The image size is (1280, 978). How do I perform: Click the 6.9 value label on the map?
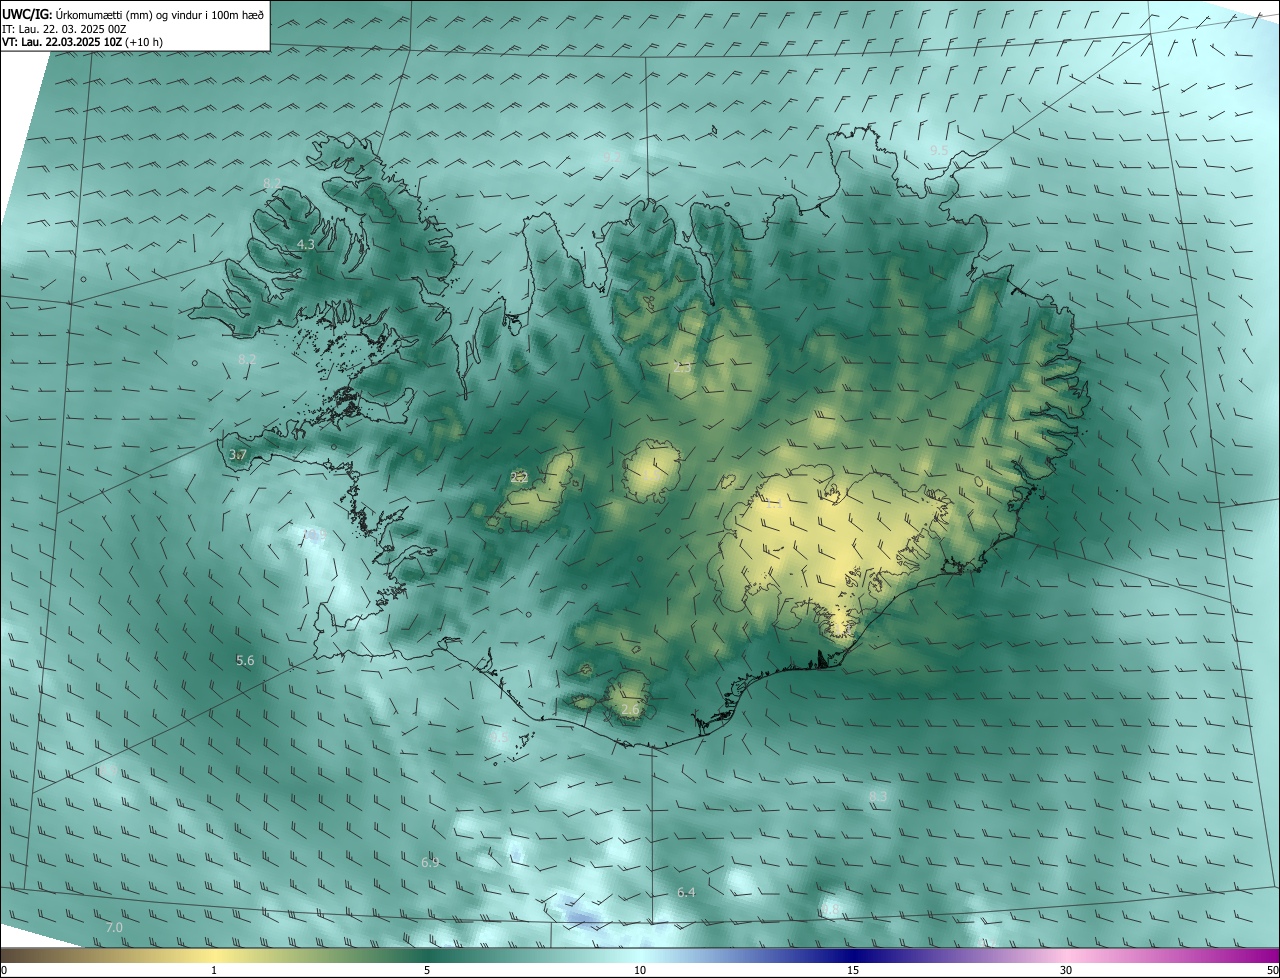(430, 861)
